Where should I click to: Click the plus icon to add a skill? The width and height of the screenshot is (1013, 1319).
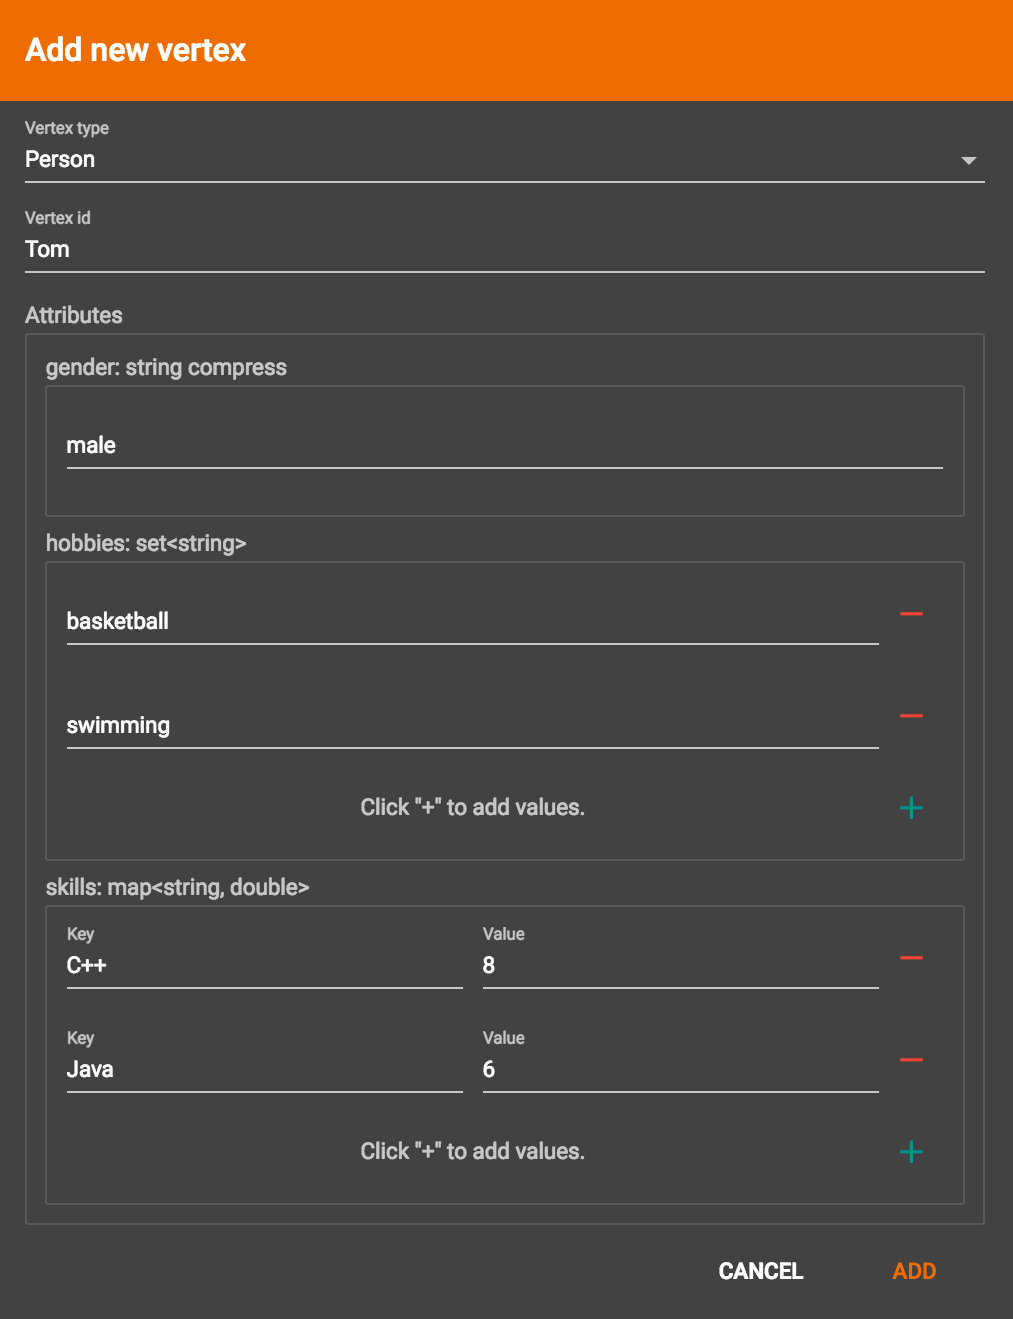(x=910, y=1151)
